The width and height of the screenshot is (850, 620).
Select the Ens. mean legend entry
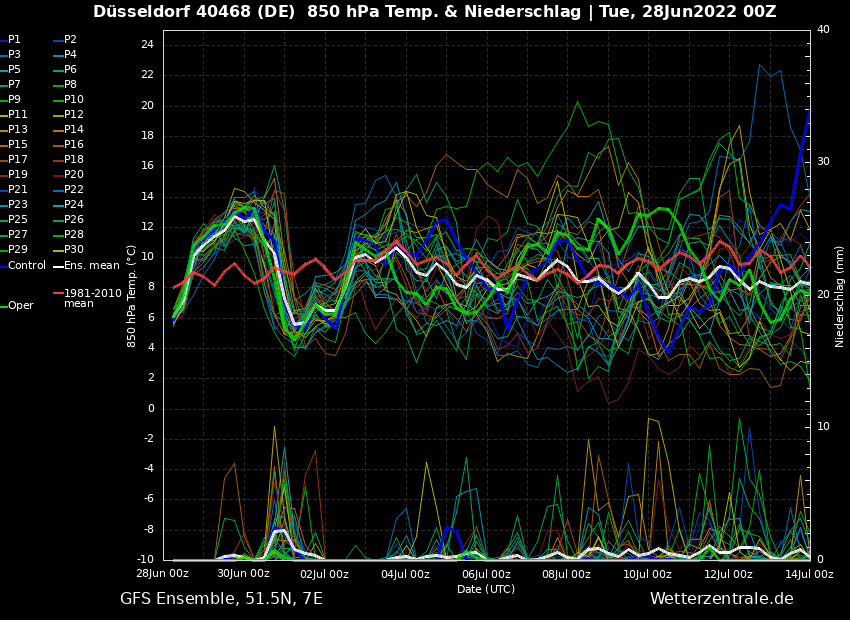click(91, 266)
